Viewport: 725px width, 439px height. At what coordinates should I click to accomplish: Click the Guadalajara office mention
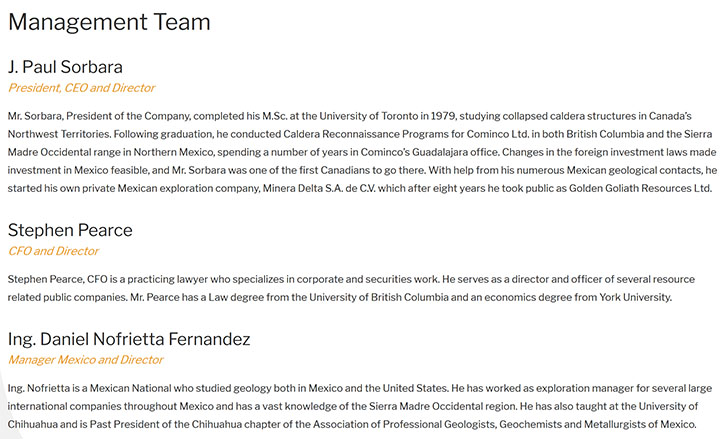[455, 152]
